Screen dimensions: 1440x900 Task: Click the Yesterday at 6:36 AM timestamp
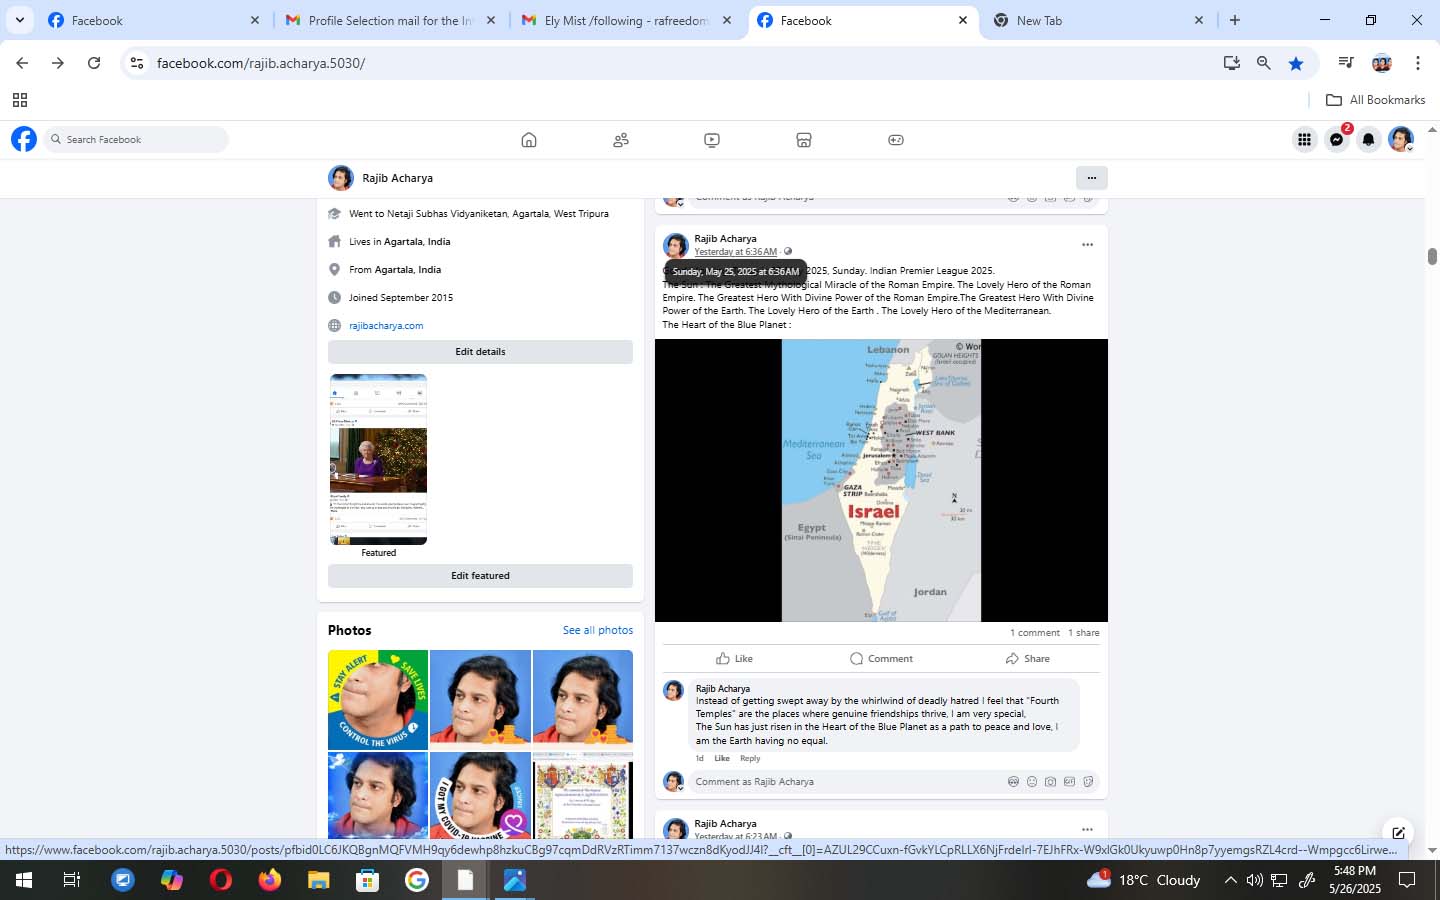tap(735, 252)
